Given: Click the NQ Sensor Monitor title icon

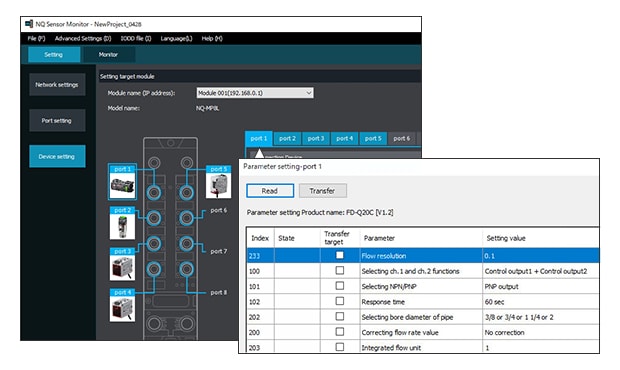Looking at the screenshot, I should coord(29,24).
